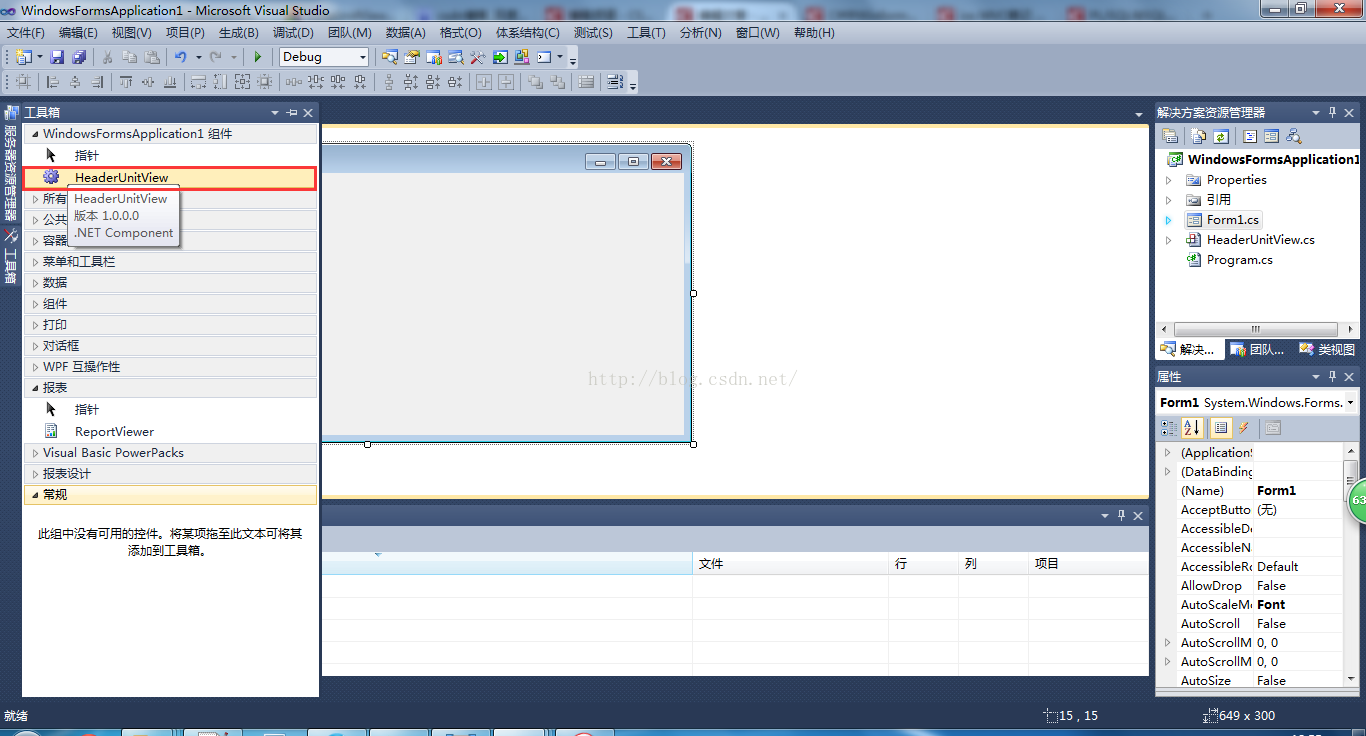Screen dimensions: 1366x736
Task: Click Solution Explorer horizontal scrollbar
Action: pos(1256,329)
